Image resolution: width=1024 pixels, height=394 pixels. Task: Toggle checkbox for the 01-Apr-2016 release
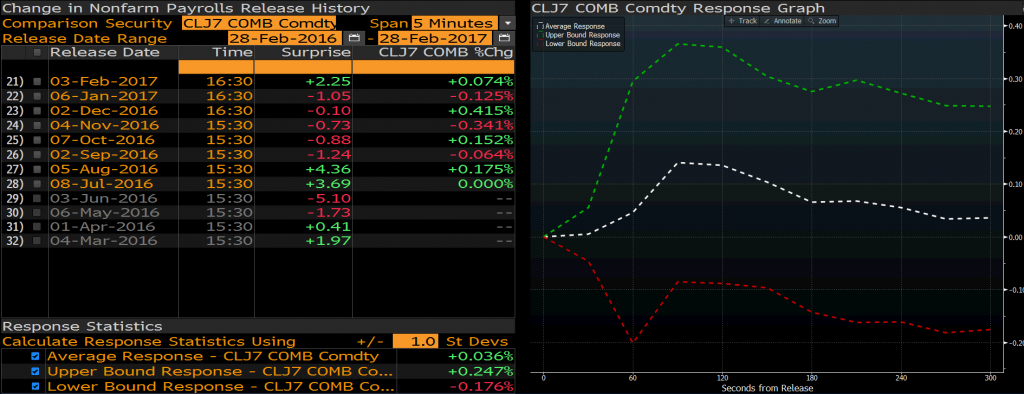click(x=37, y=227)
